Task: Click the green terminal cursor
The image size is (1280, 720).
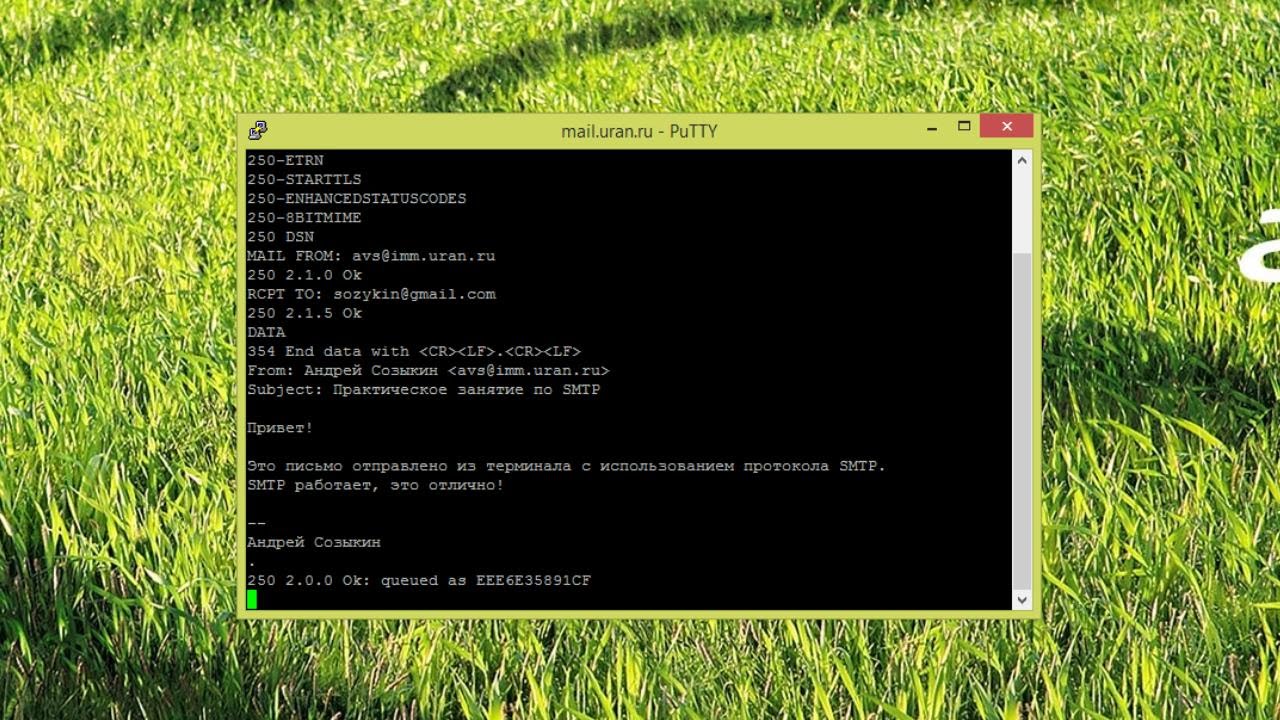Action: tap(252, 599)
